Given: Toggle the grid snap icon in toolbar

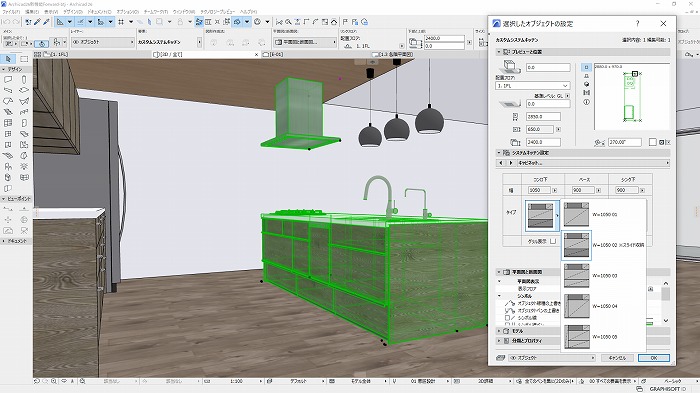Looking at the screenshot, I should pyautogui.click(x=121, y=22).
